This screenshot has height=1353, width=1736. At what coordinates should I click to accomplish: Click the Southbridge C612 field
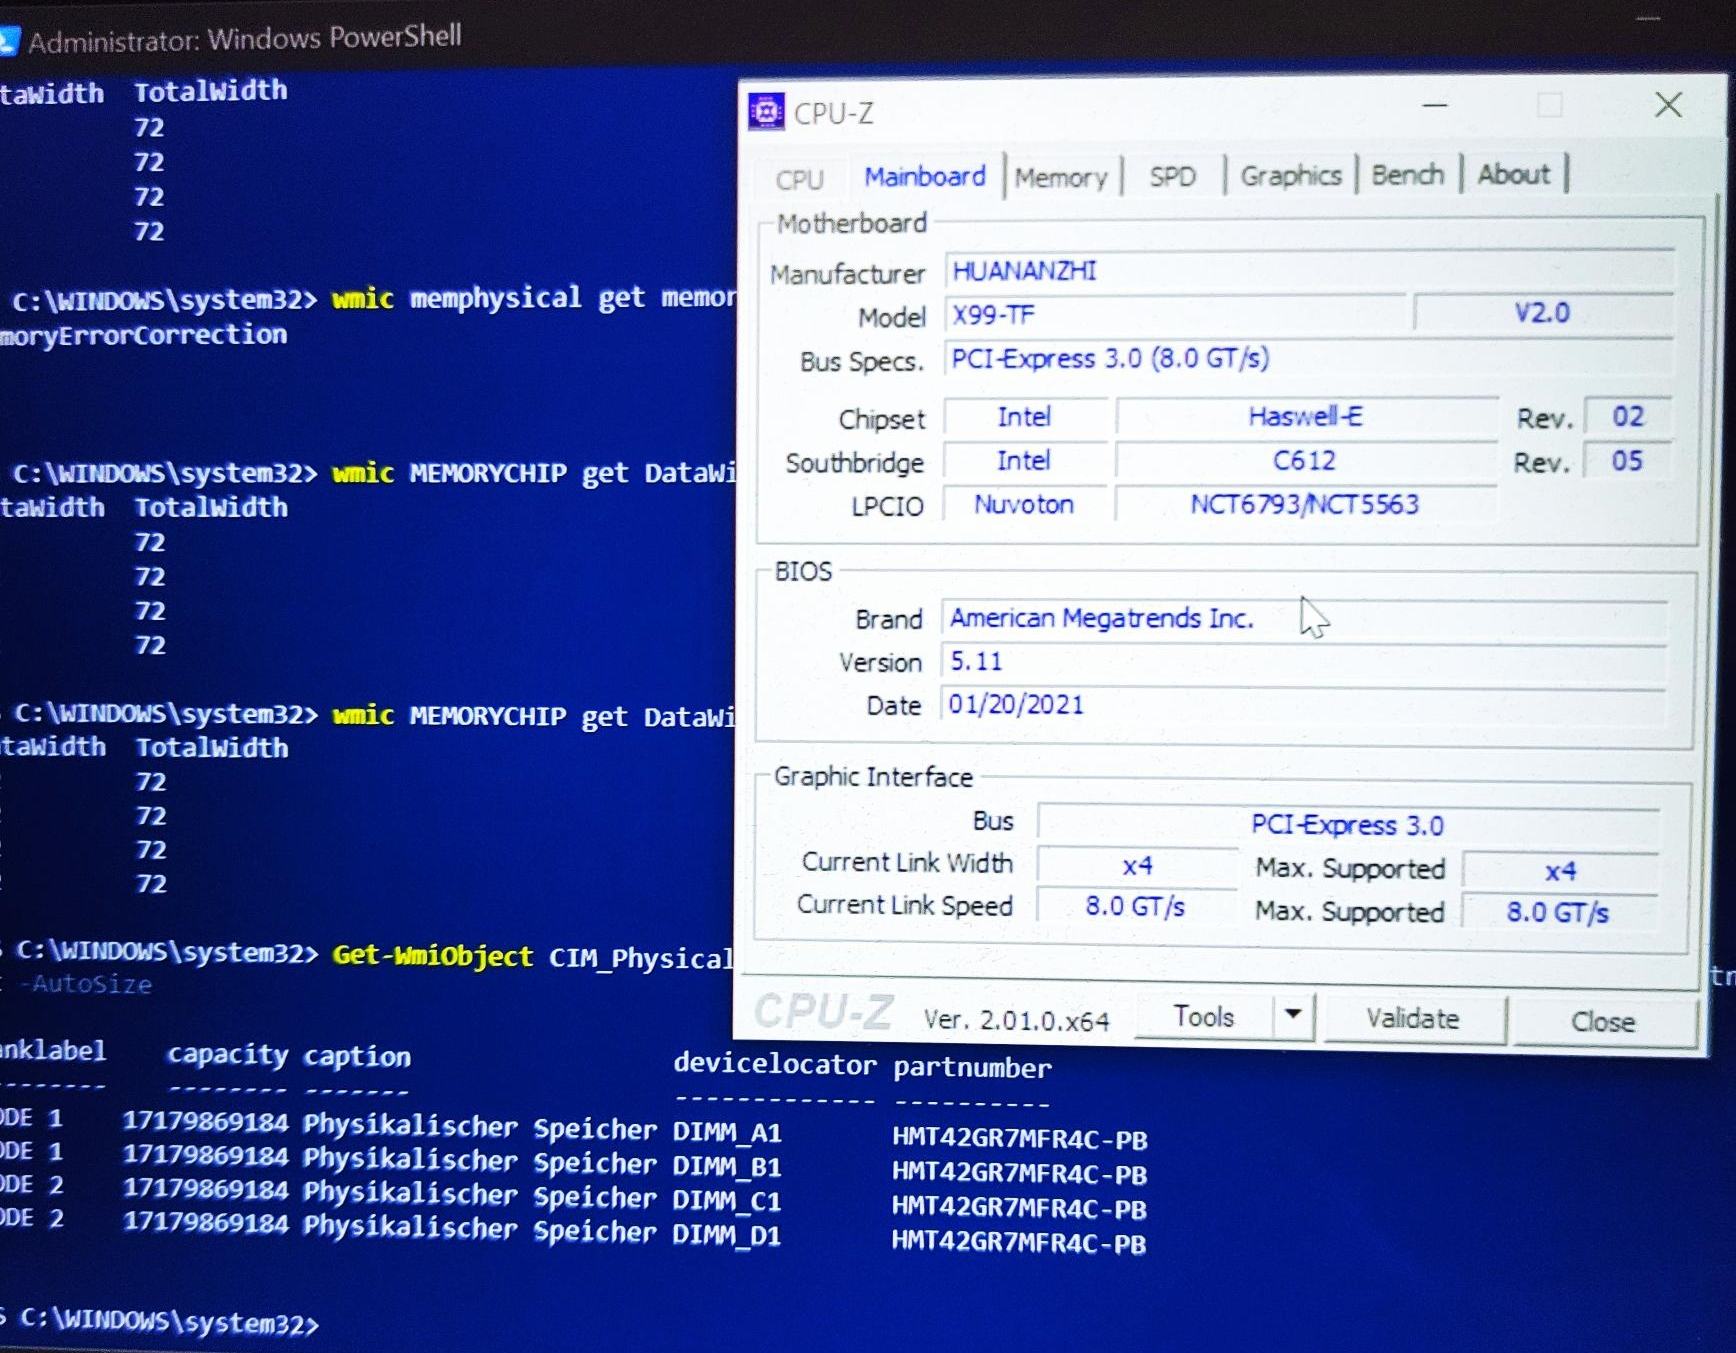tap(1305, 460)
